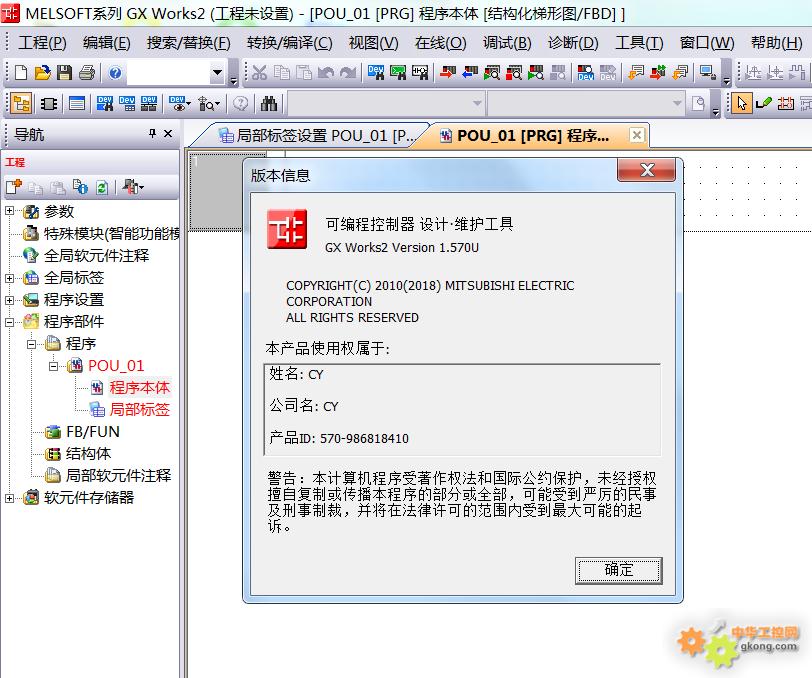Collapse the POU_01 tree node
This screenshot has width=812, height=678.
click(x=53, y=366)
